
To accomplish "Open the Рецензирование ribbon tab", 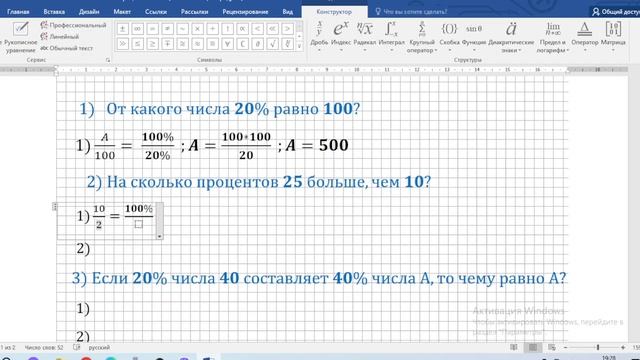I will click(245, 12).
